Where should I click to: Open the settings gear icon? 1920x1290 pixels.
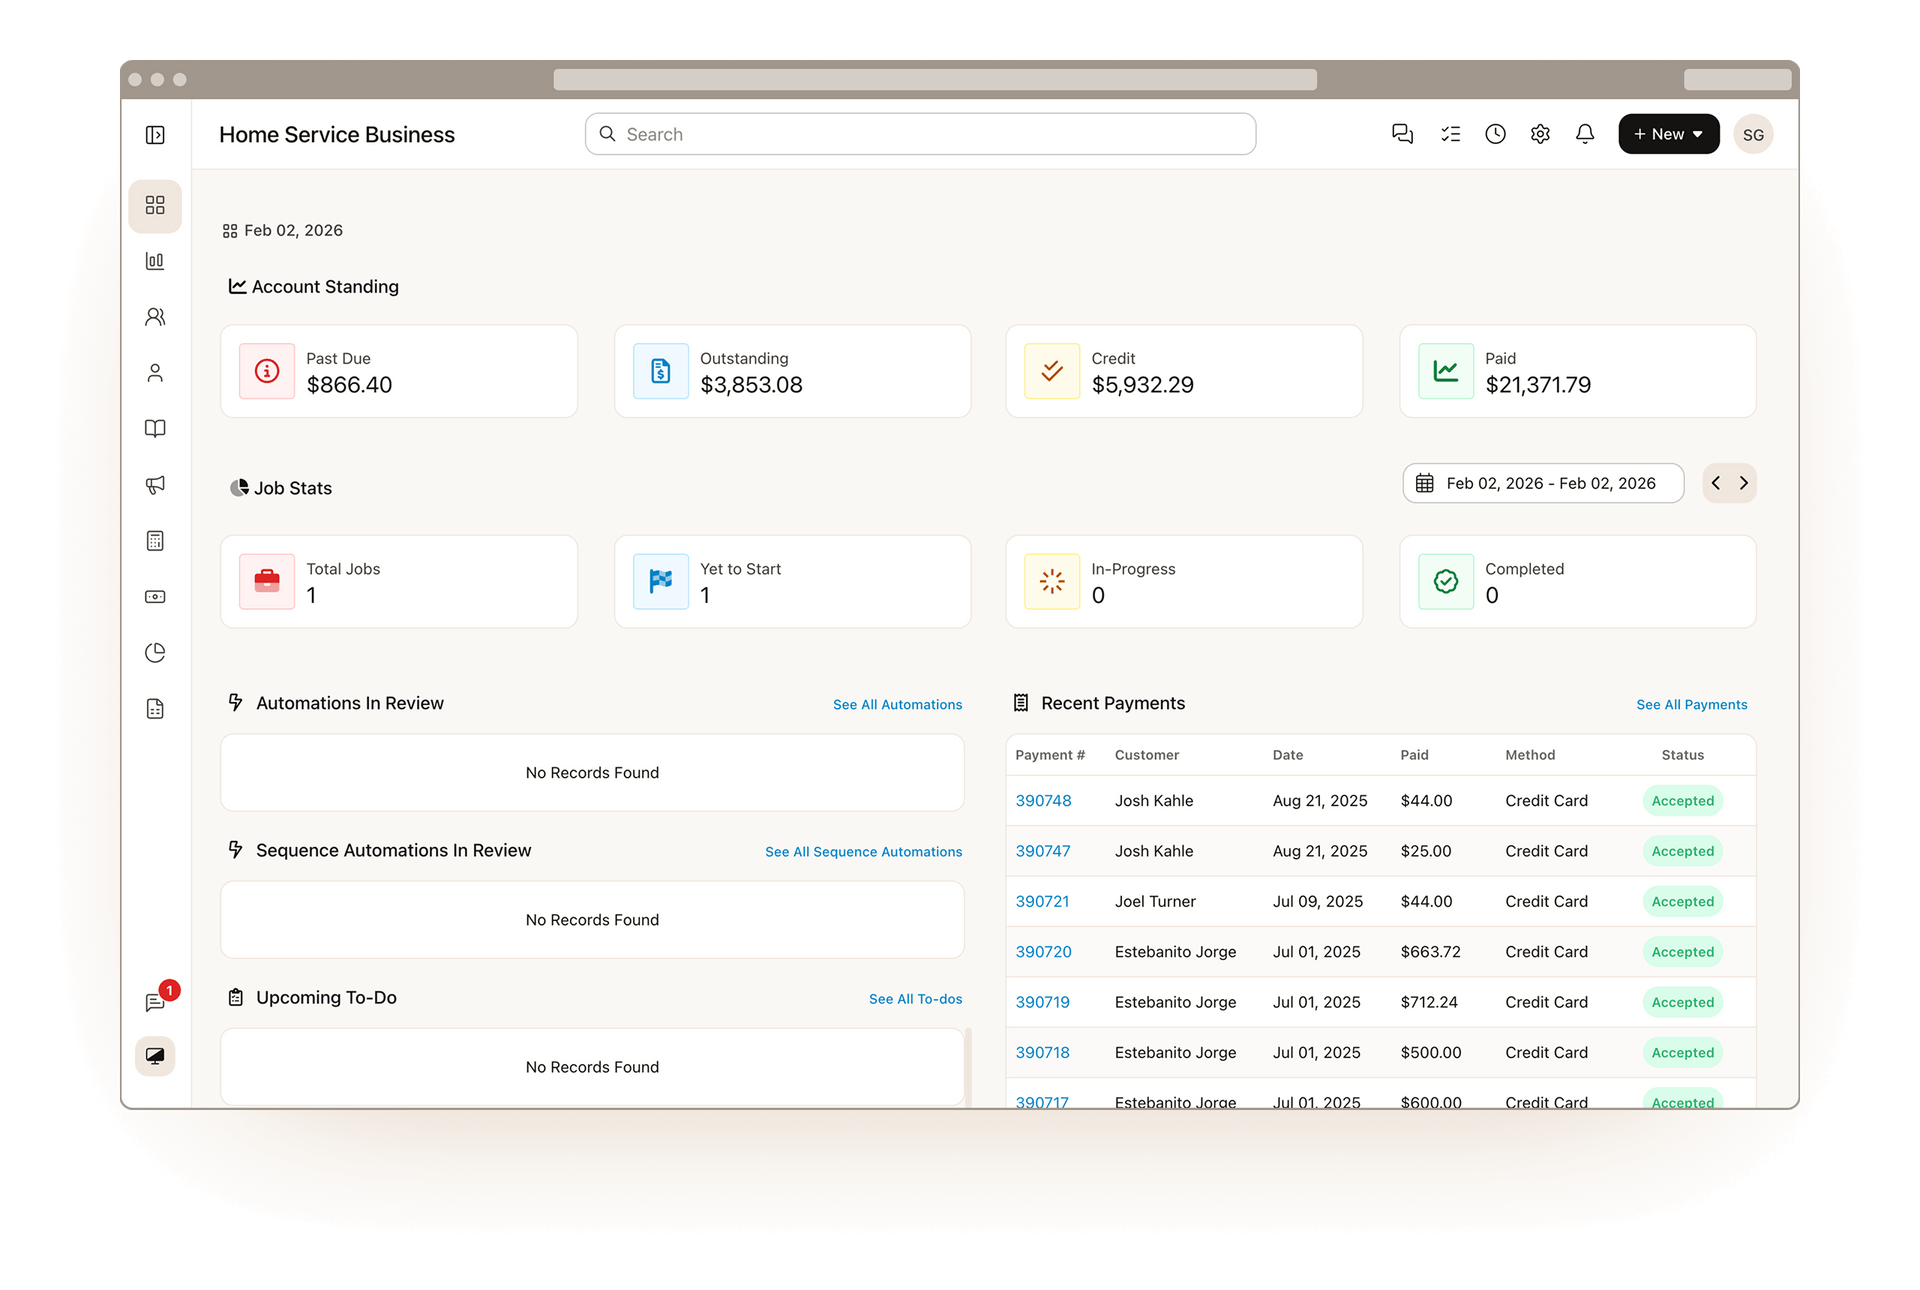[1540, 133]
